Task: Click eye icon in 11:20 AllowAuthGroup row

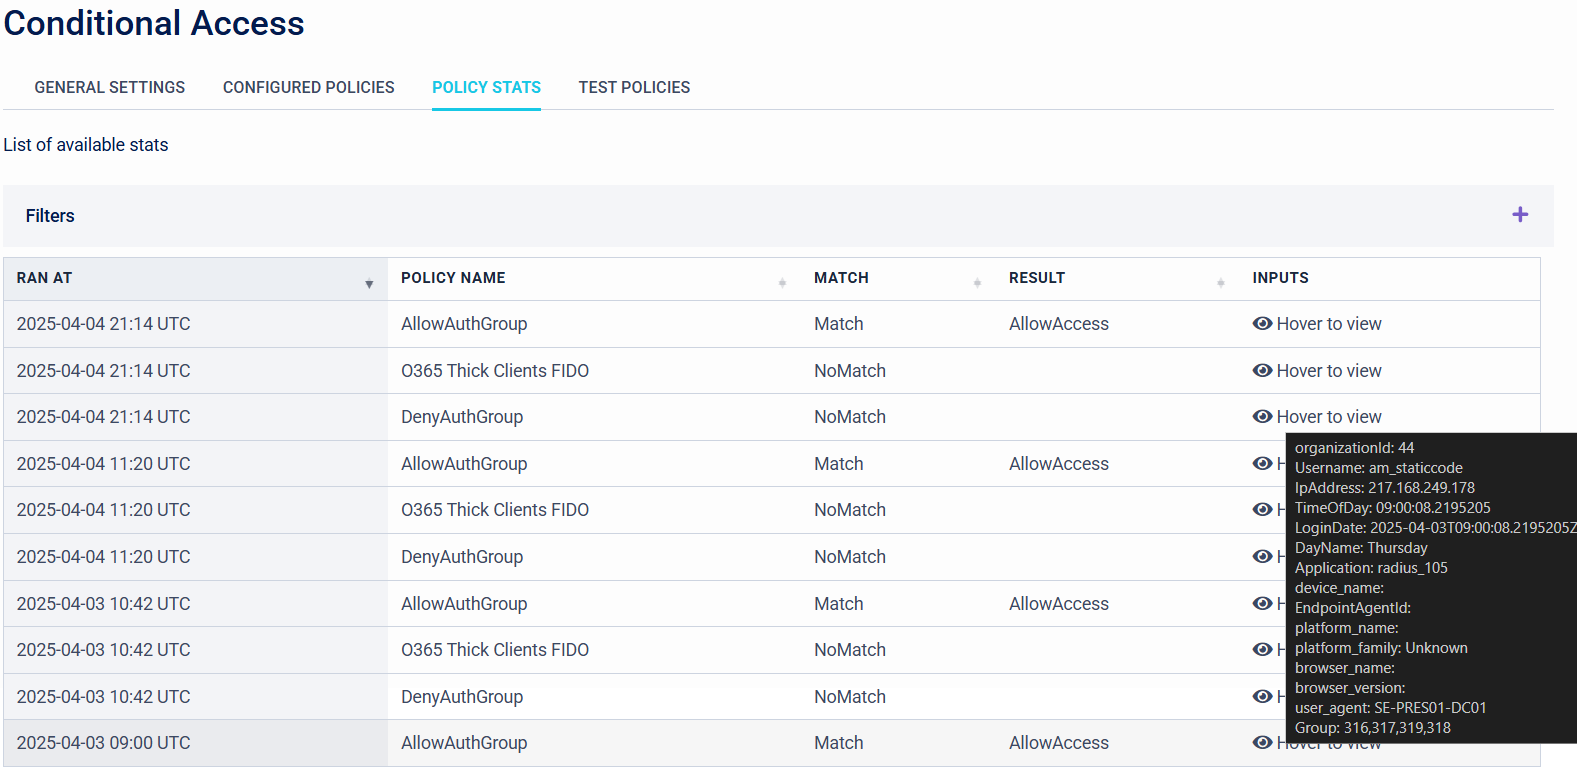Action: 1262,464
